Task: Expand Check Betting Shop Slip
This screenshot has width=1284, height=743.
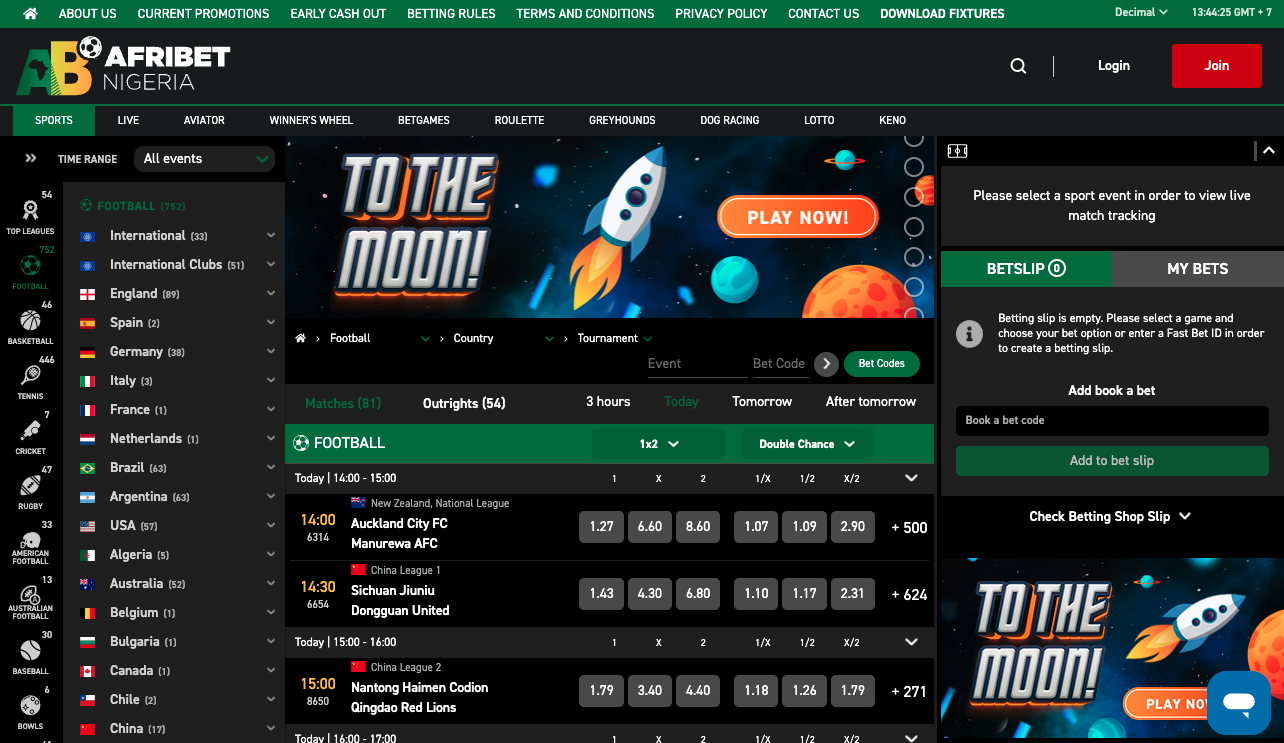Action: pyautogui.click(x=1111, y=517)
